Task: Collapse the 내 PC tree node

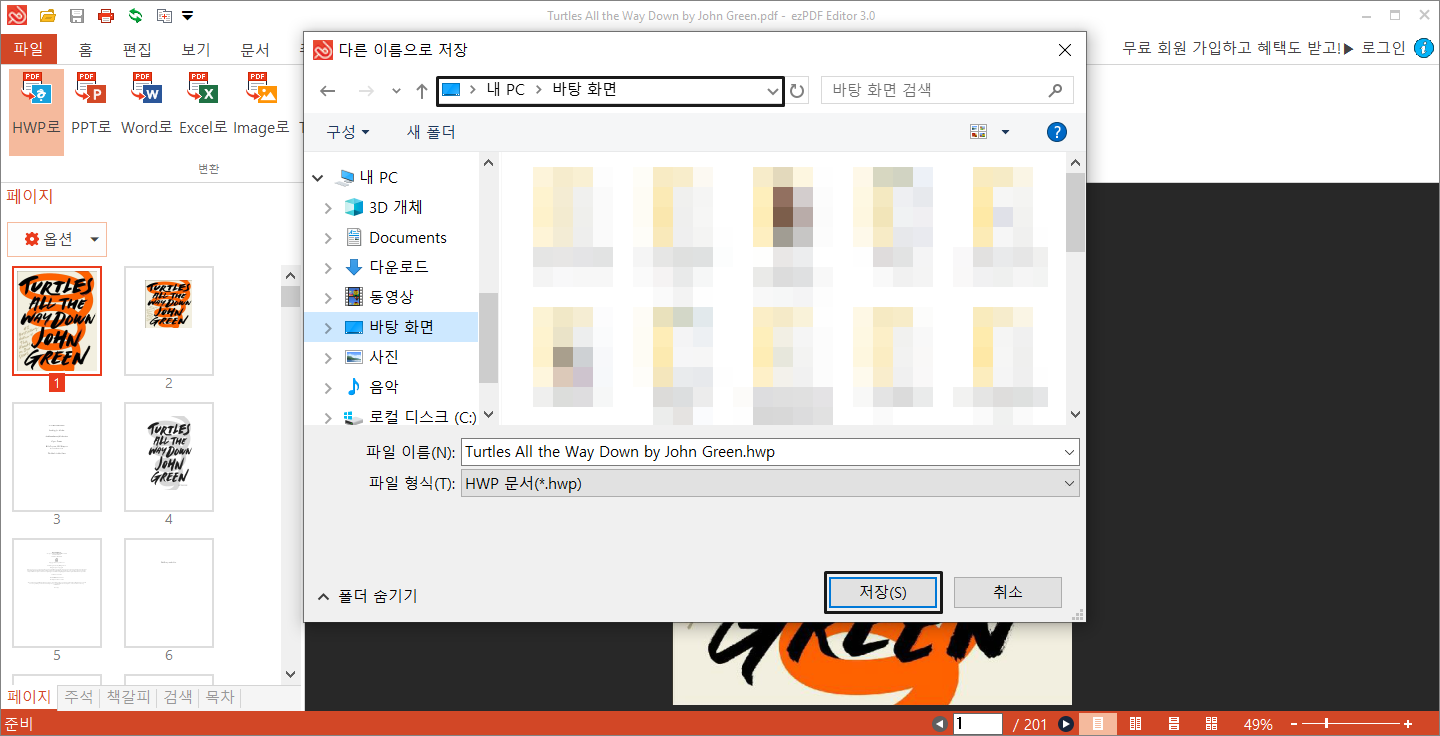Action: click(318, 178)
